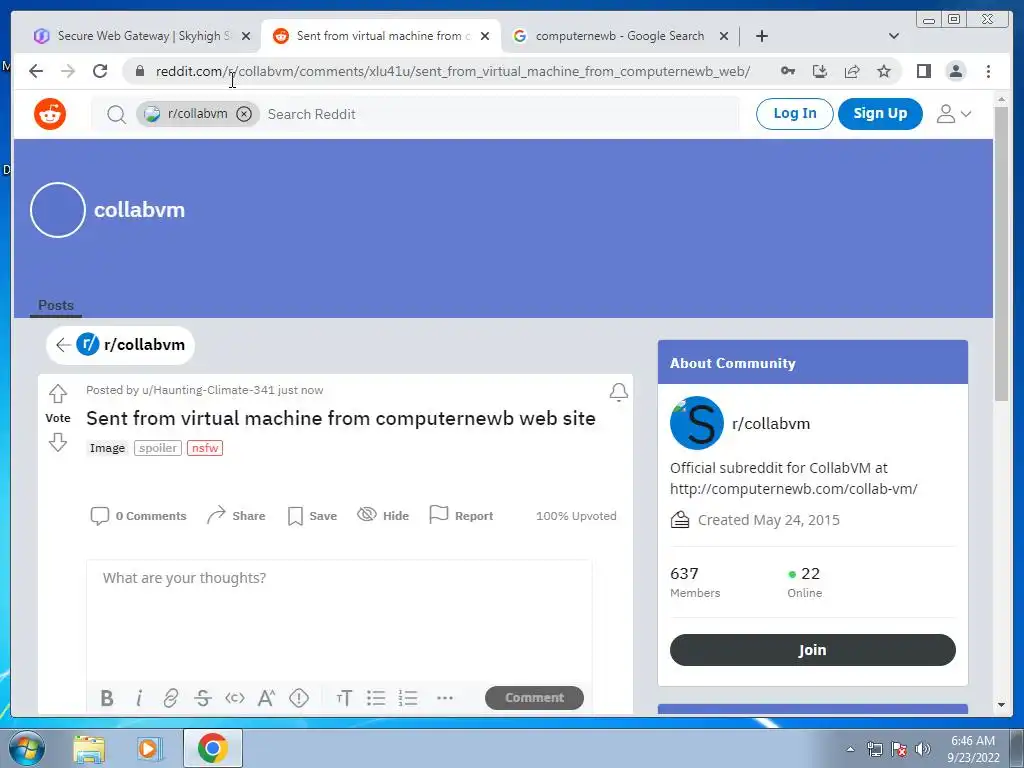Share this post
The image size is (1024, 768).
pos(236,516)
